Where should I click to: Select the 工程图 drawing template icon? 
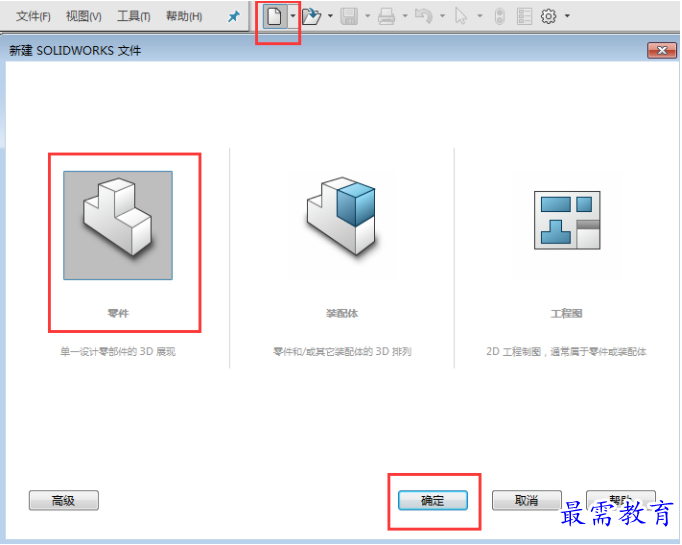[567, 220]
